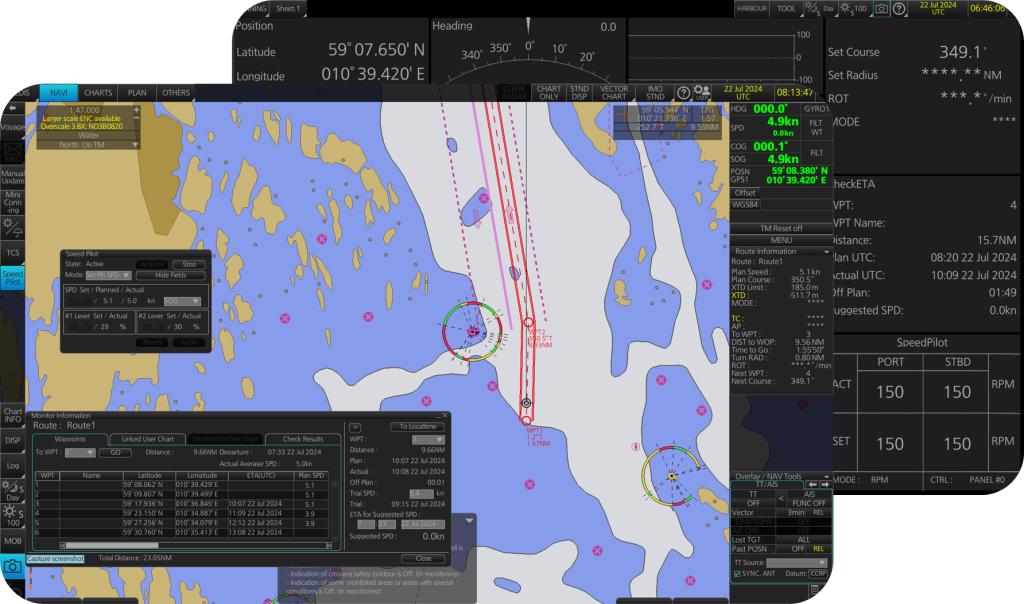This screenshot has width=1024, height=604.
Task: Click brightness 100 icon in back conning window
Action: click(854, 8)
